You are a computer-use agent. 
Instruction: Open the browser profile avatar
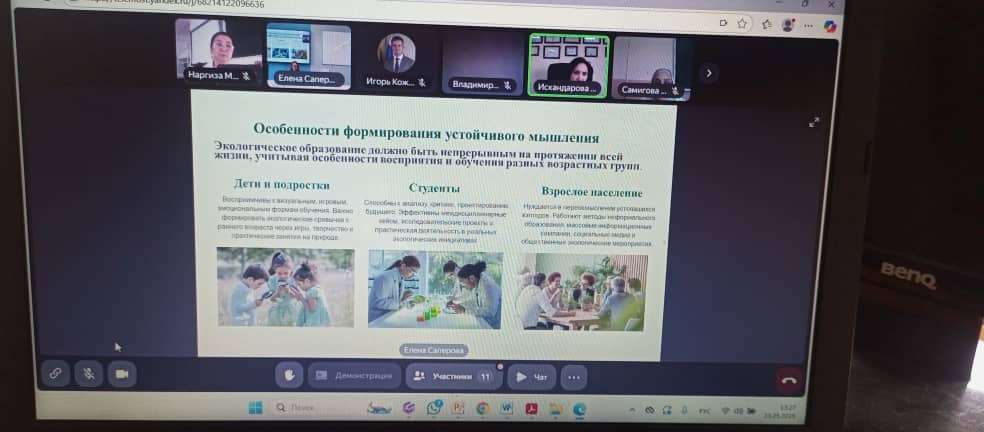pyautogui.click(x=788, y=25)
